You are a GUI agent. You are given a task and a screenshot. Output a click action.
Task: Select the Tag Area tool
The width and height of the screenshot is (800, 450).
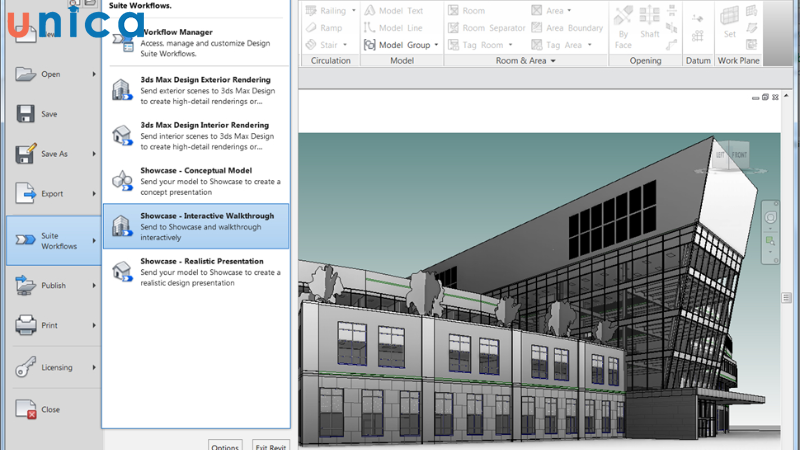(x=557, y=45)
